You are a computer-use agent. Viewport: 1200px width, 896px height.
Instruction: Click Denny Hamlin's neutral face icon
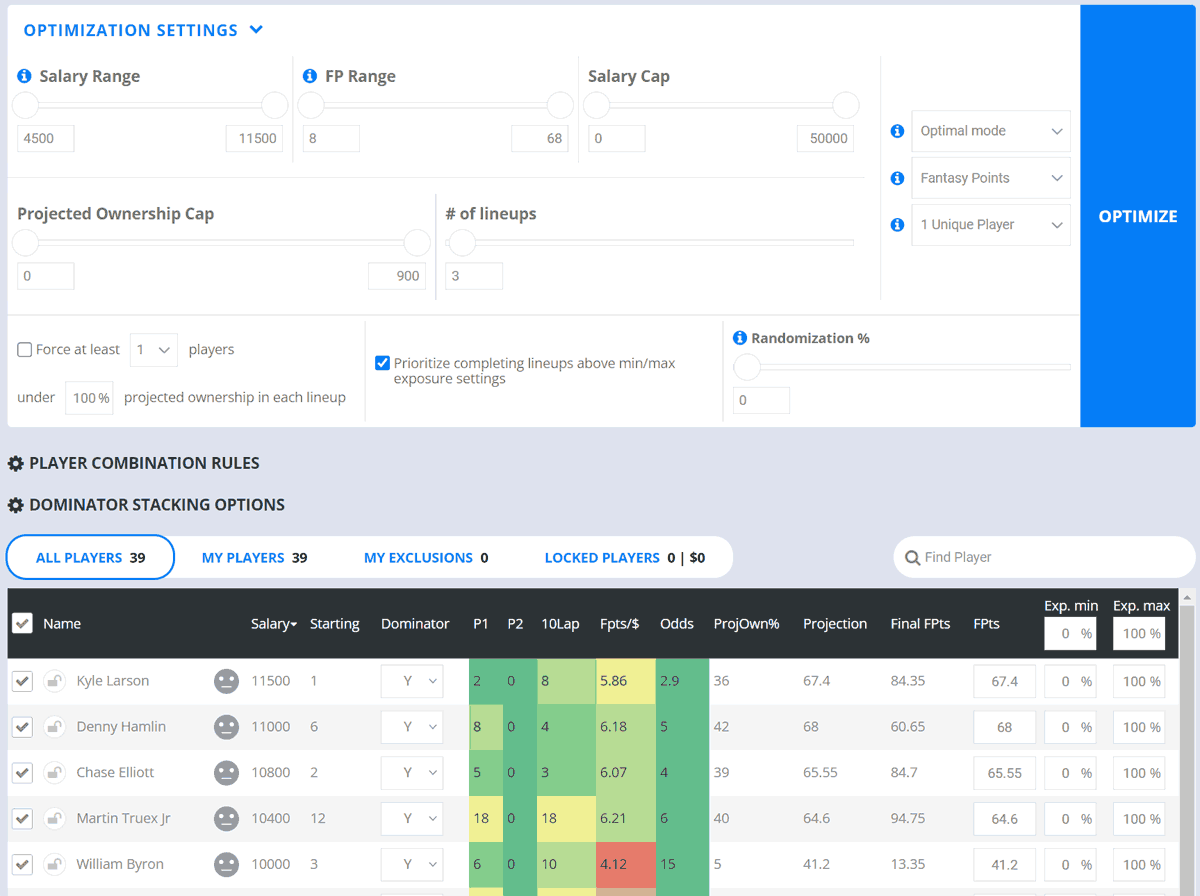click(x=227, y=727)
